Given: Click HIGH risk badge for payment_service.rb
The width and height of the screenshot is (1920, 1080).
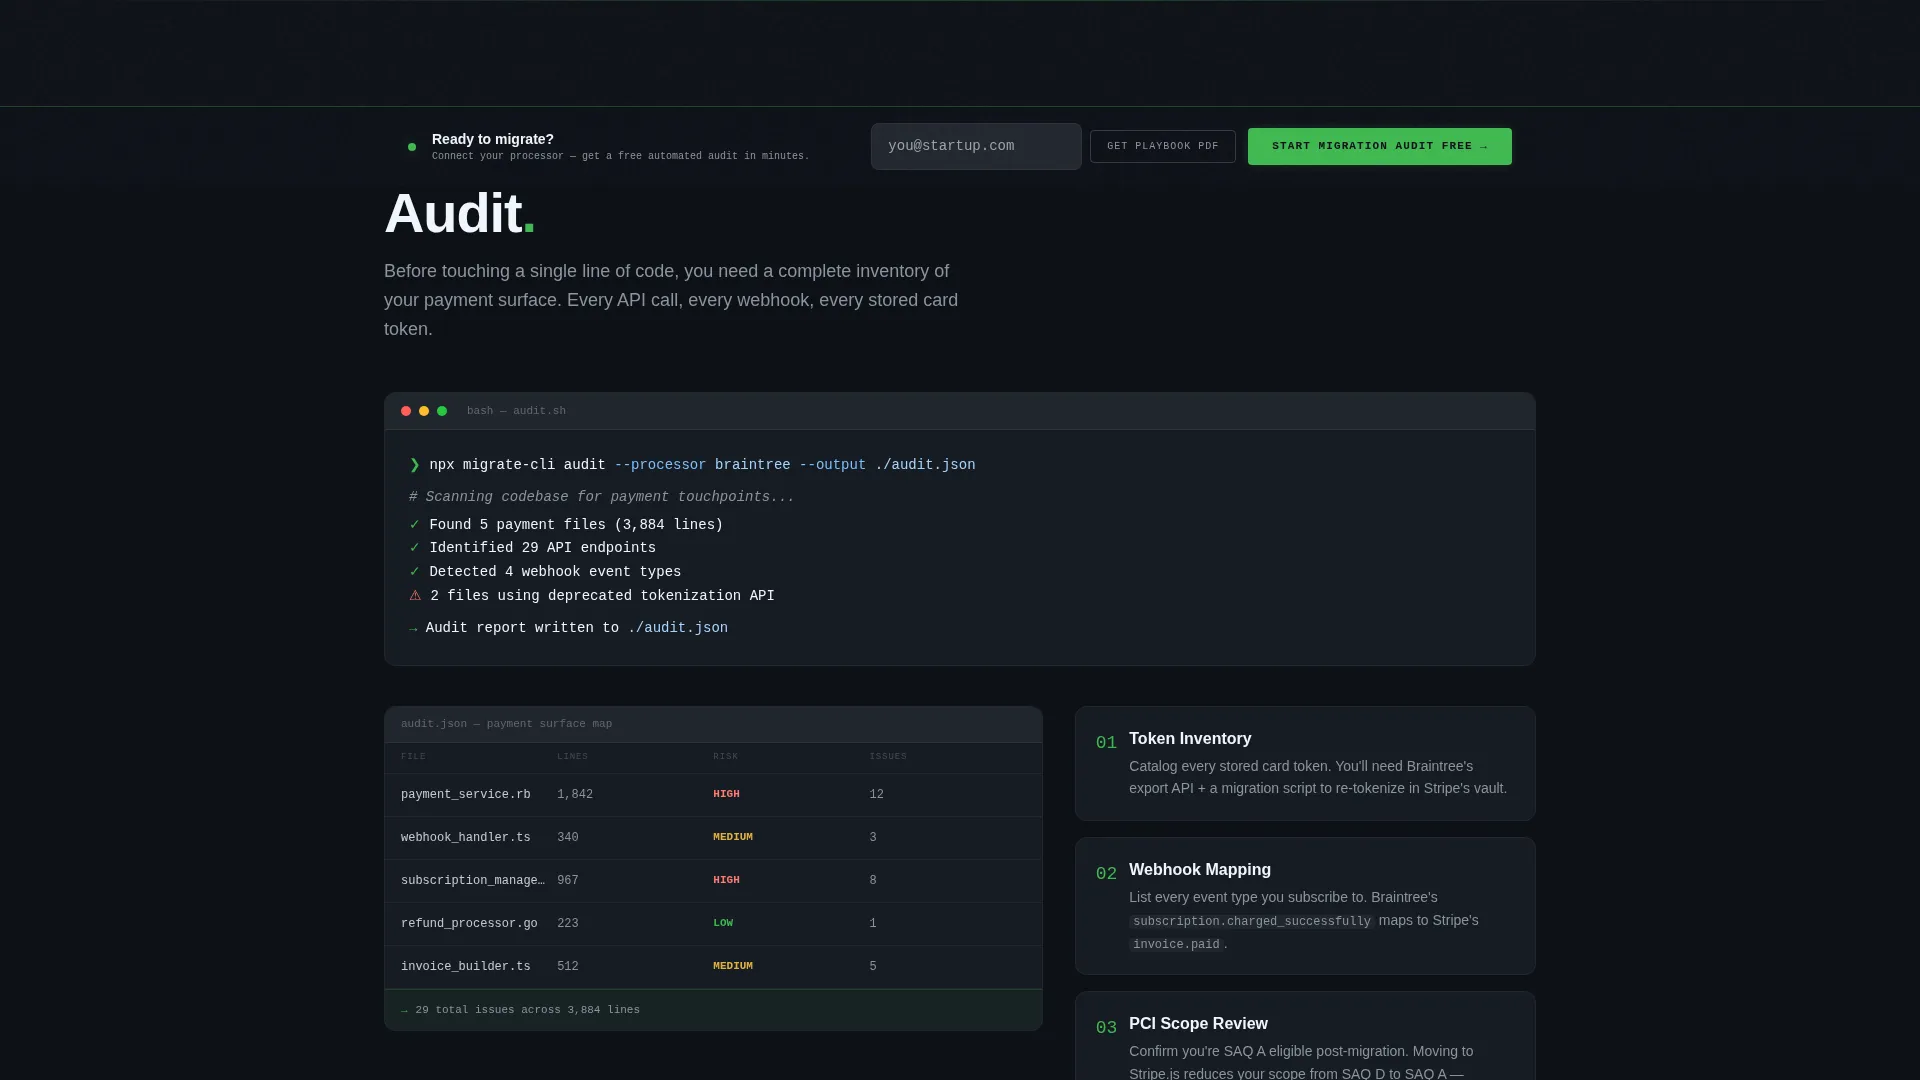Looking at the screenshot, I should tap(726, 794).
